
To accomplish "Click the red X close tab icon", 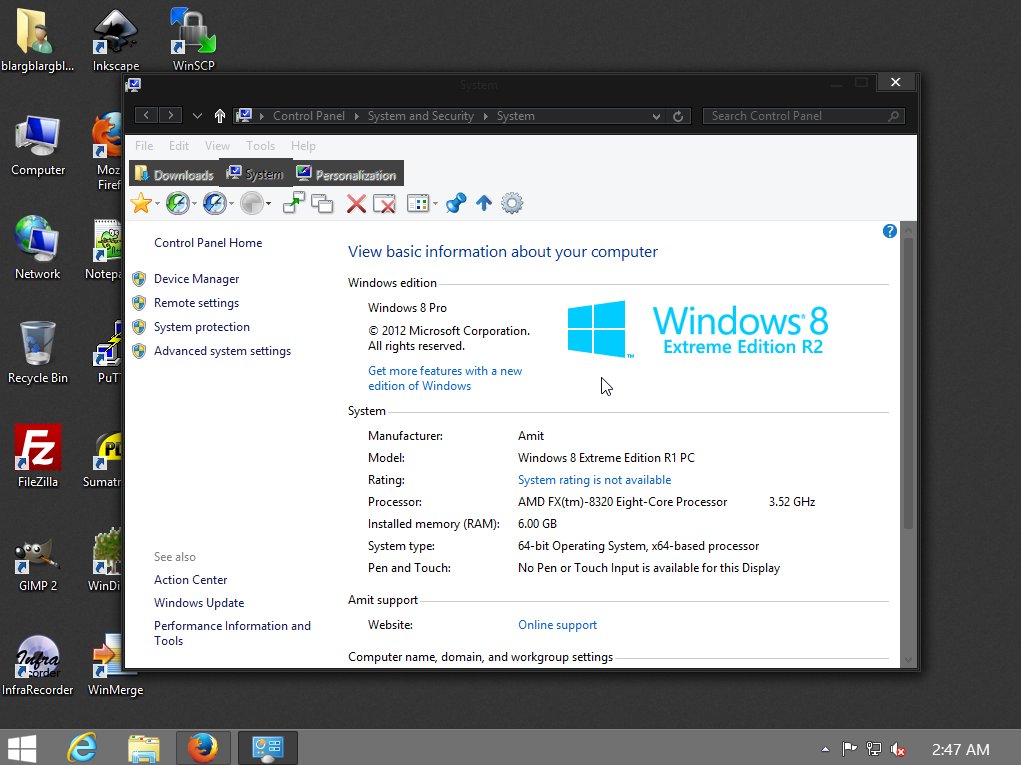I will point(356,204).
